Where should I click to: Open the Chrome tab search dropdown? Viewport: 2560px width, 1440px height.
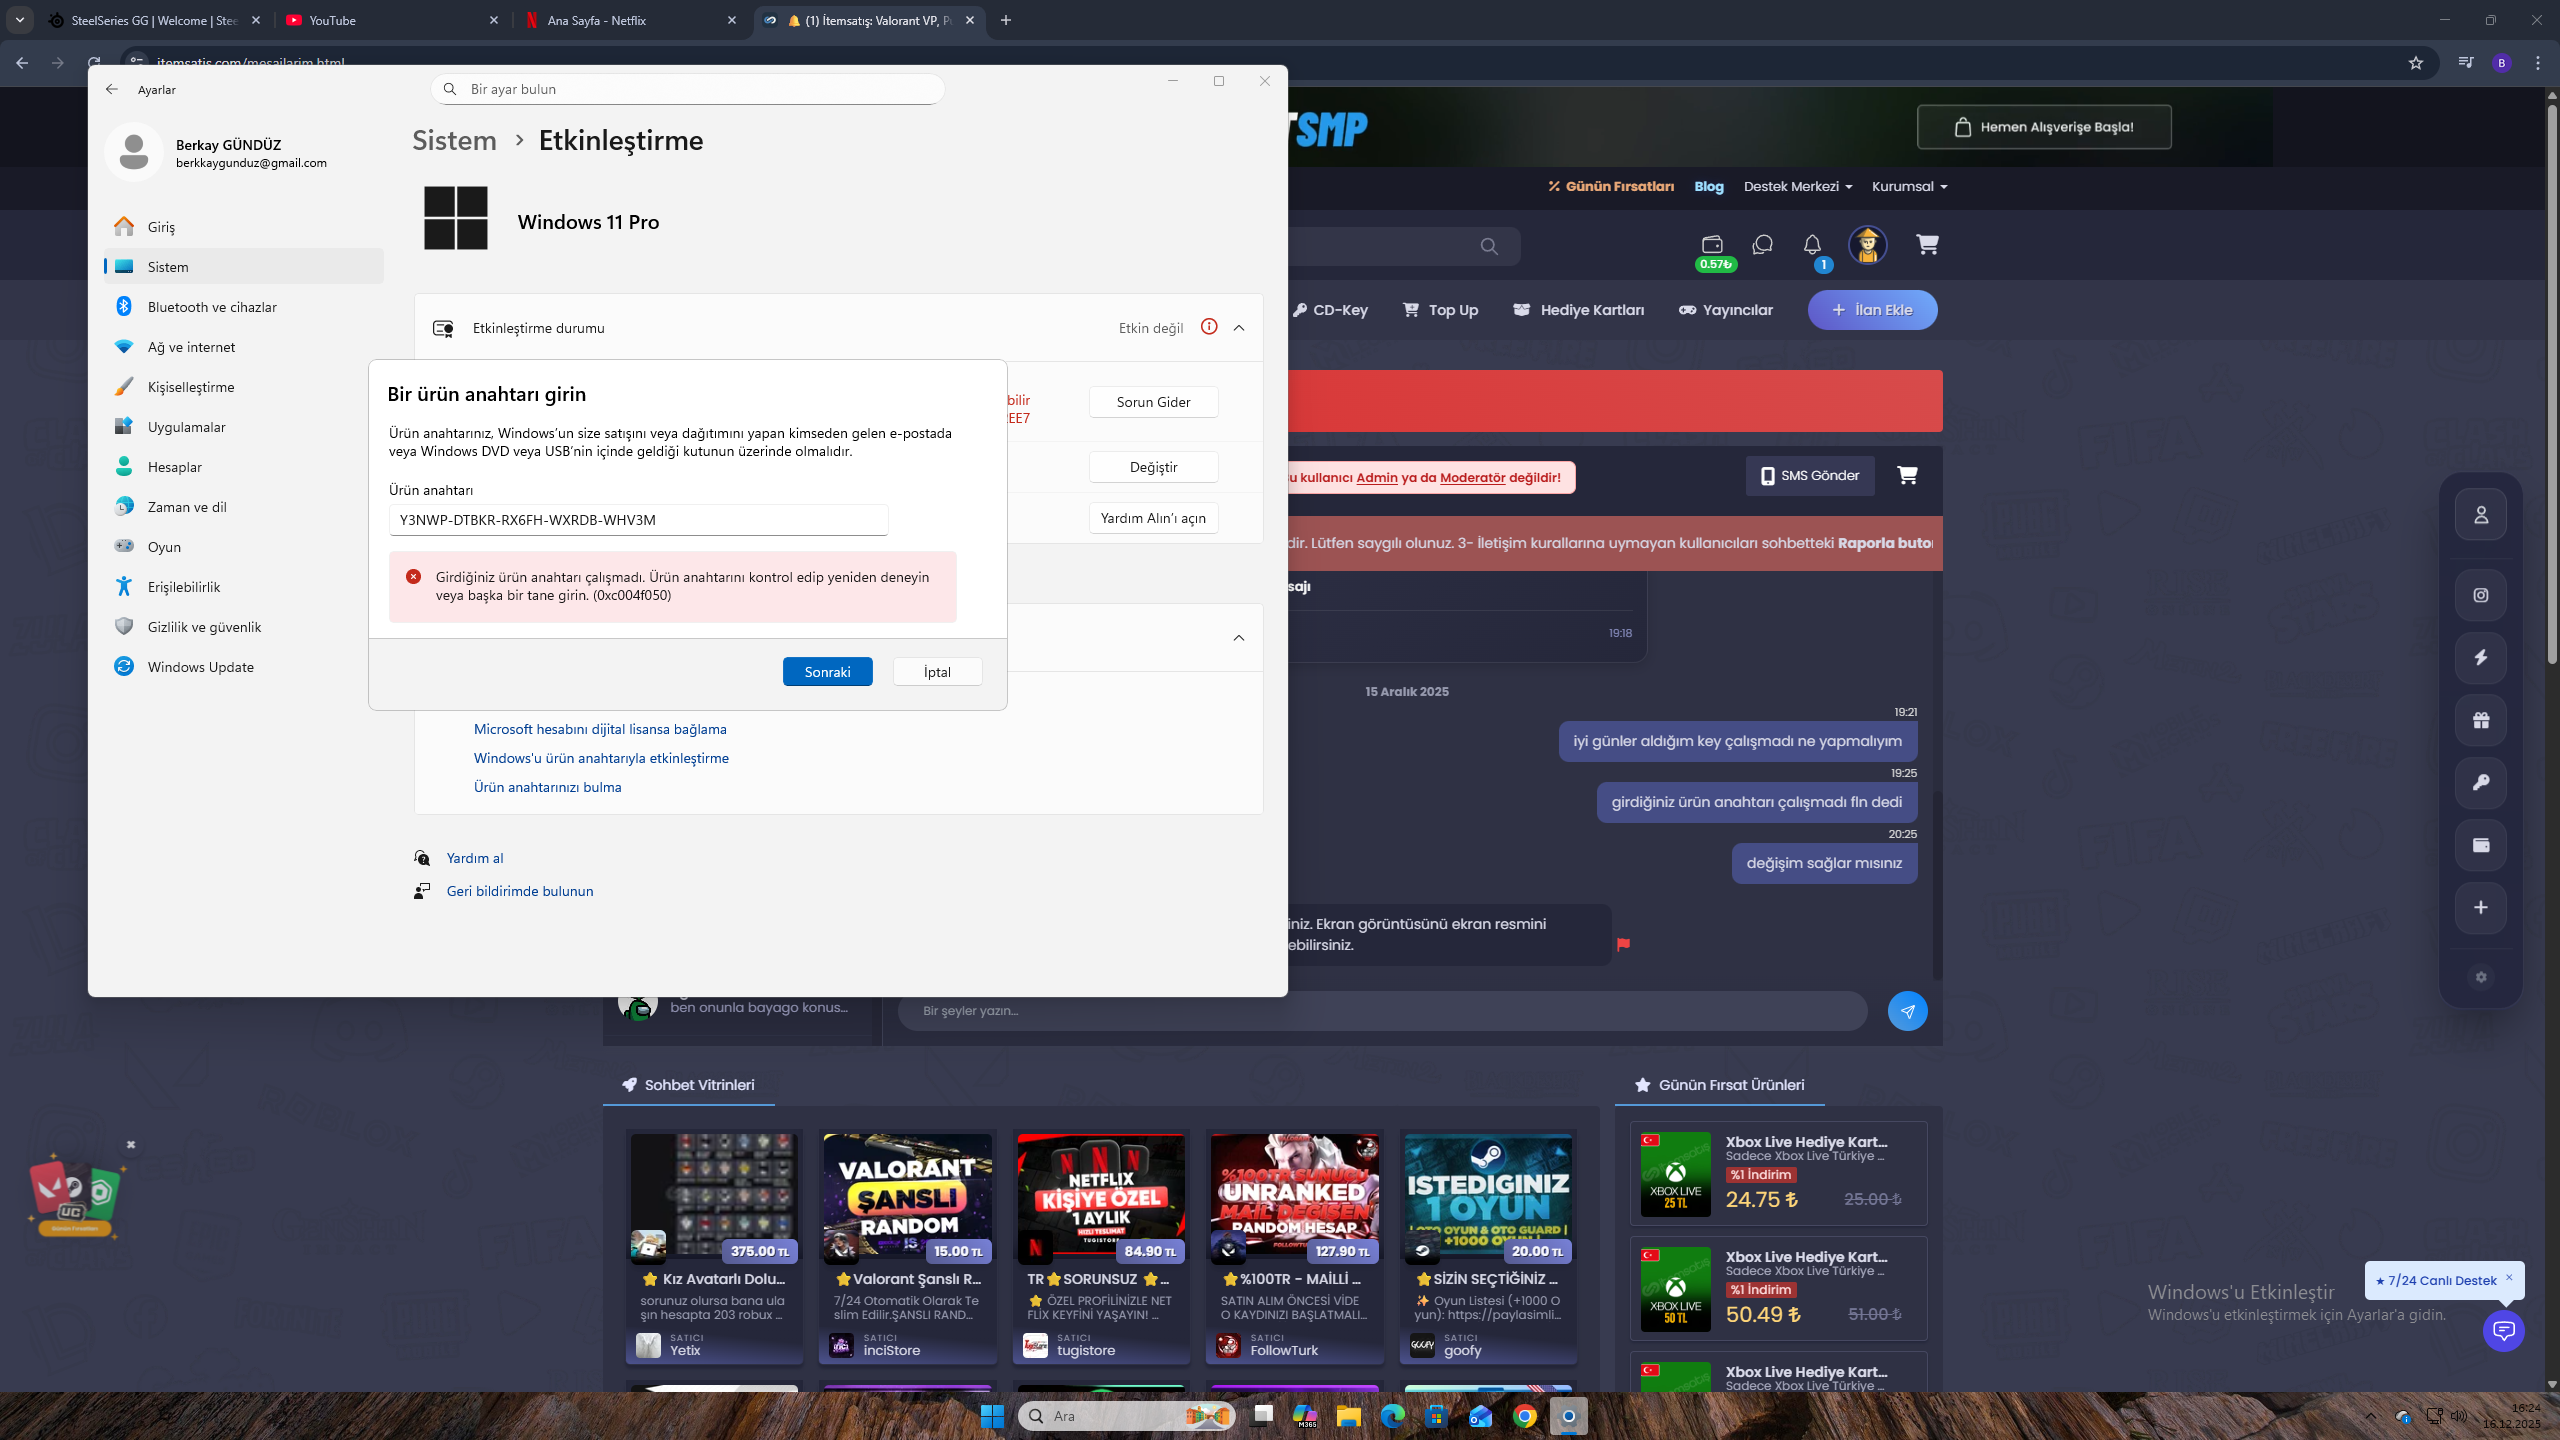point(20,20)
